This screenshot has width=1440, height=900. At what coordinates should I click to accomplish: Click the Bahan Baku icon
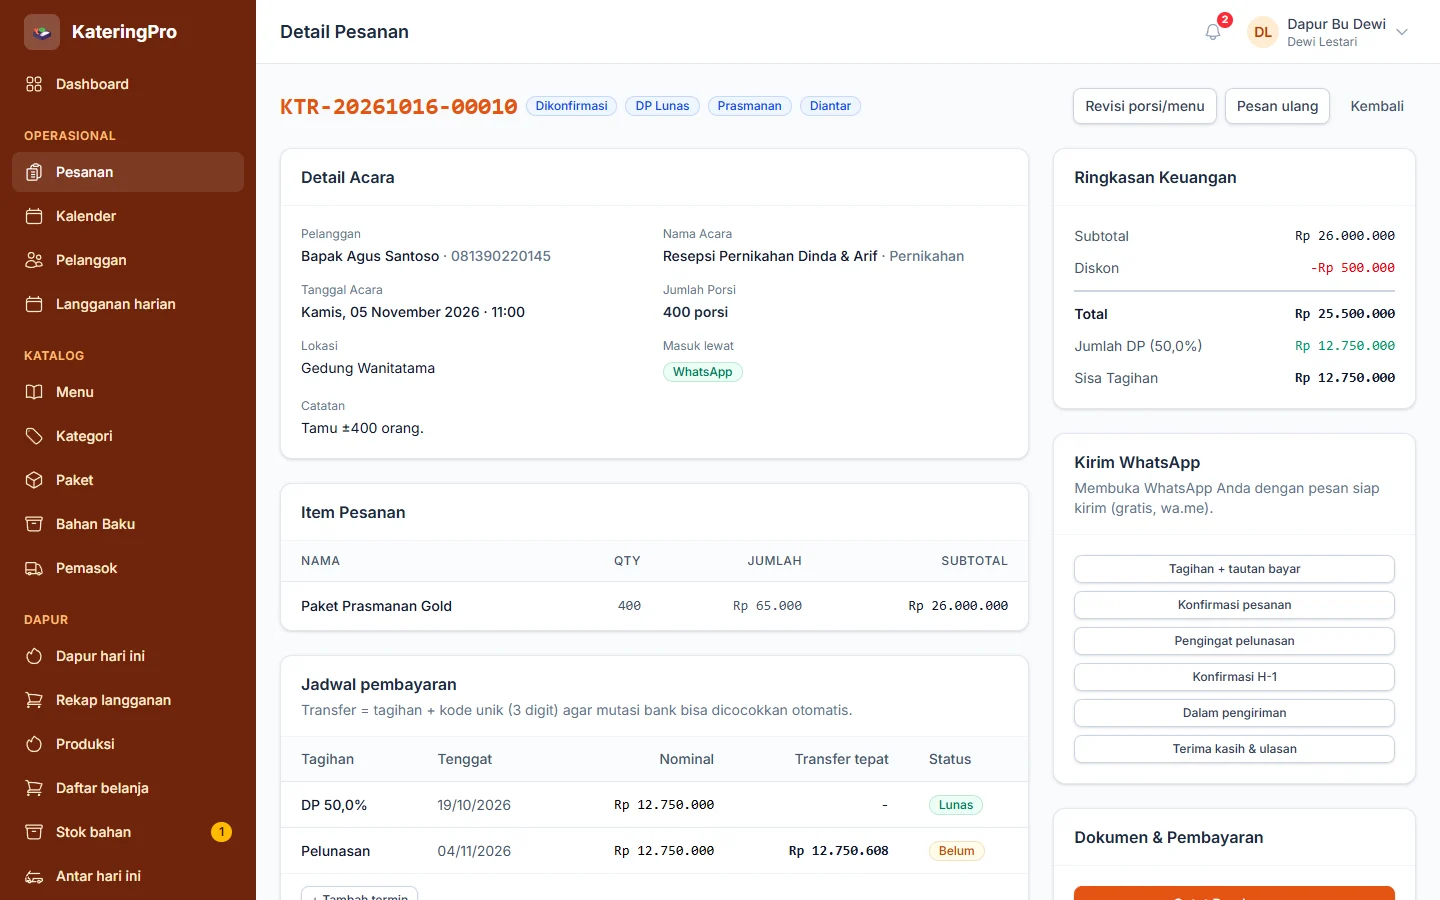34,524
